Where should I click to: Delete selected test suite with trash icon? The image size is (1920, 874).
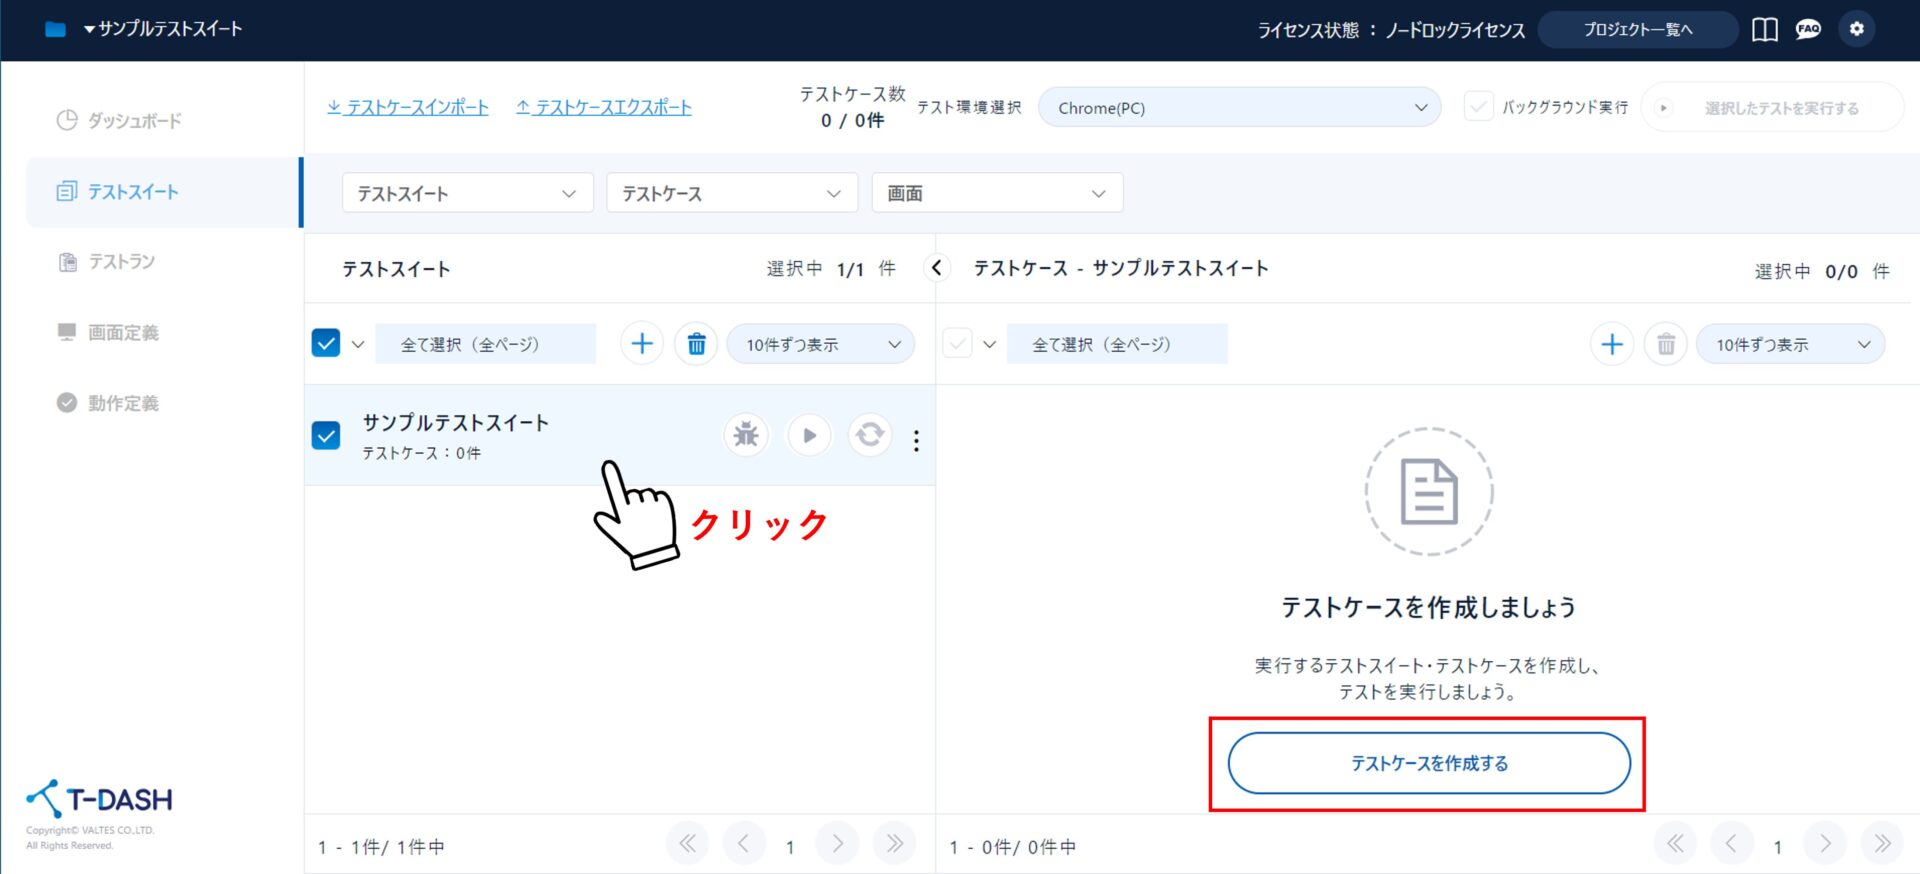click(696, 344)
